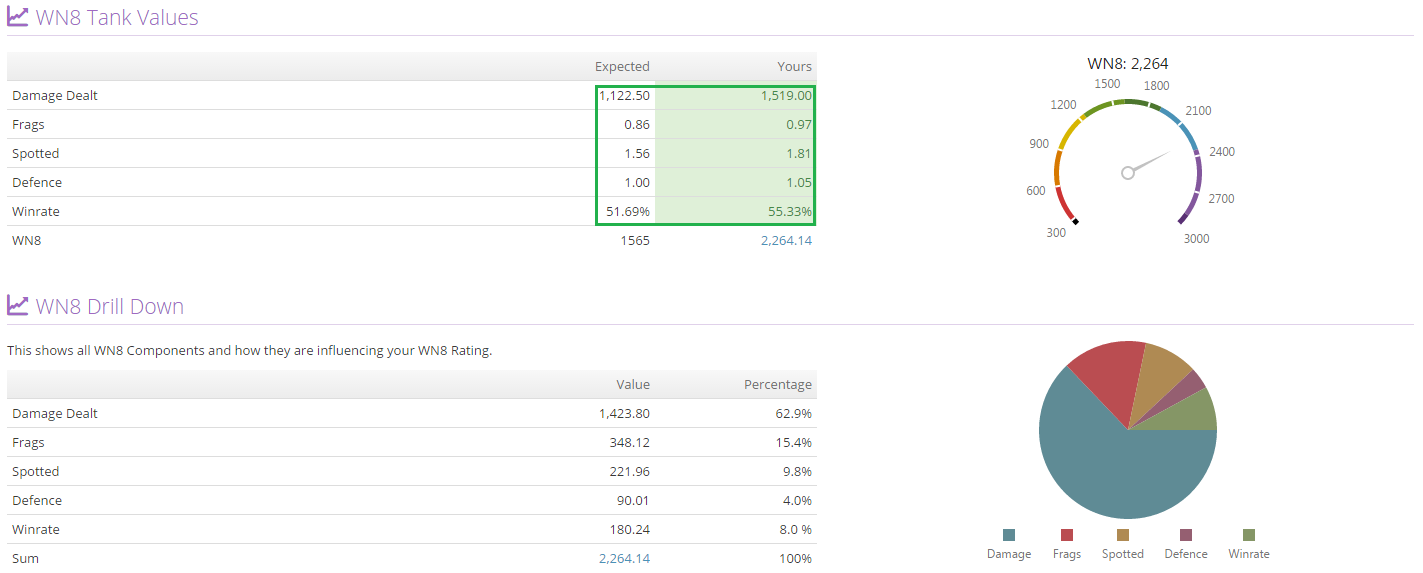Screen dimensions: 1423x573
Task: Click the Damage Dealt row label in Tank Values
Action: pos(55,95)
